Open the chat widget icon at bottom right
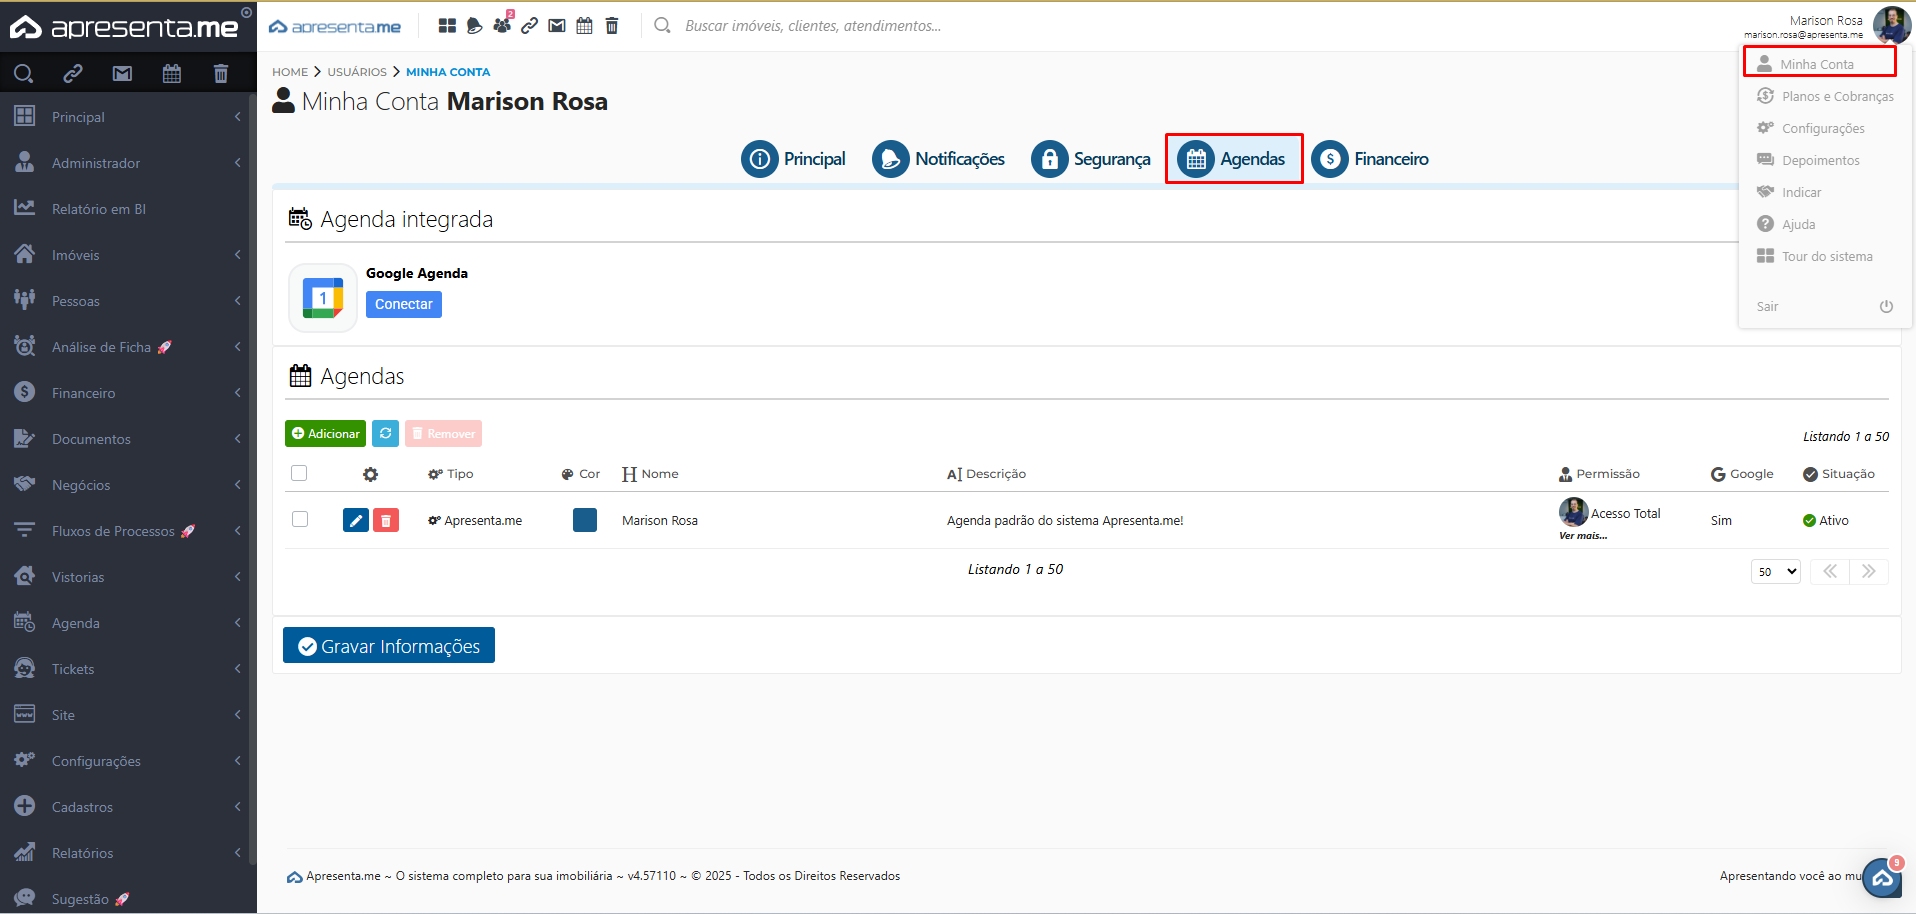The height and width of the screenshot is (914, 1916). pyautogui.click(x=1882, y=878)
